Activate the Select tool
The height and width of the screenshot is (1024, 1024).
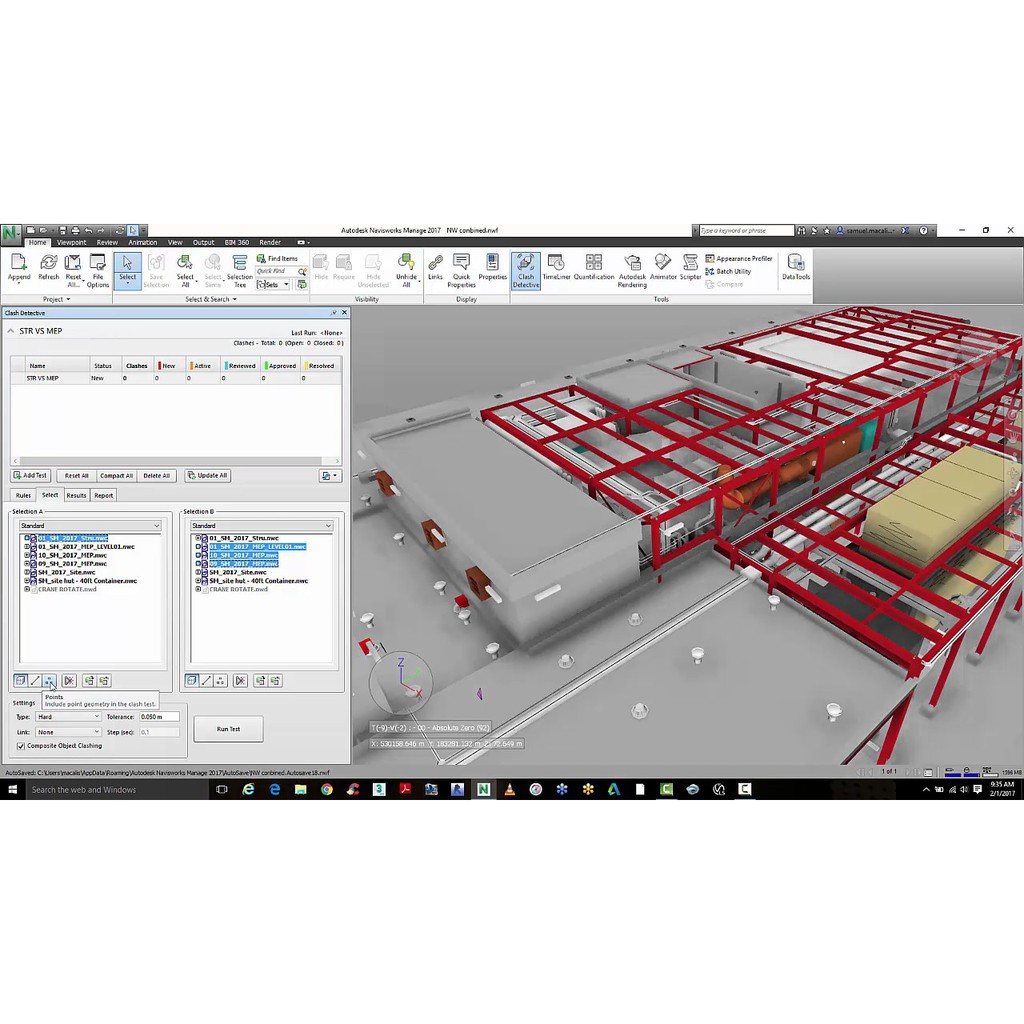pos(127,270)
